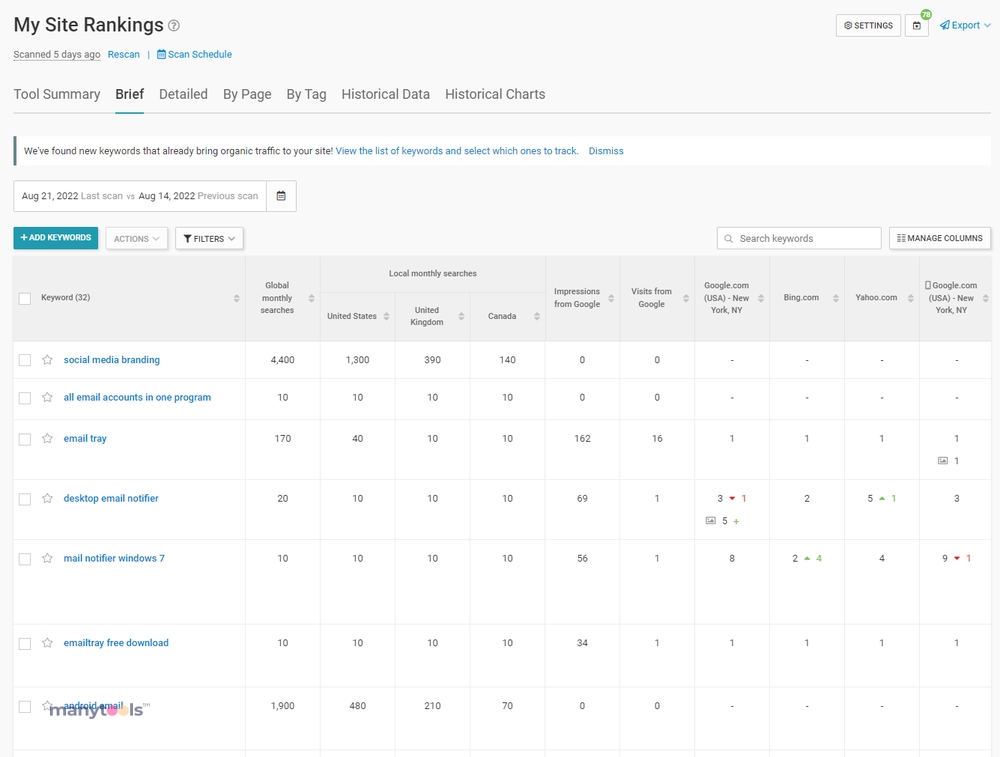Sort by Global monthly searches column
This screenshot has width=1000, height=757.
coord(311,298)
